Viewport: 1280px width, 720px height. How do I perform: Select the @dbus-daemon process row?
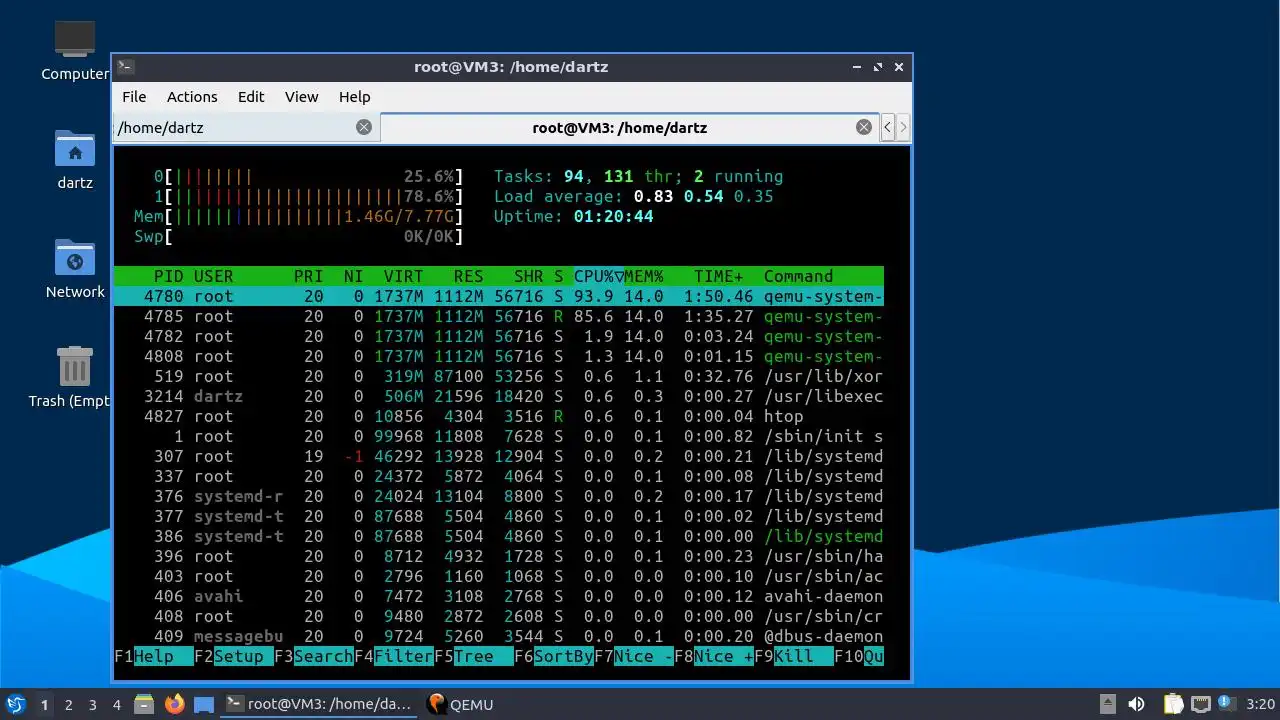499,637
